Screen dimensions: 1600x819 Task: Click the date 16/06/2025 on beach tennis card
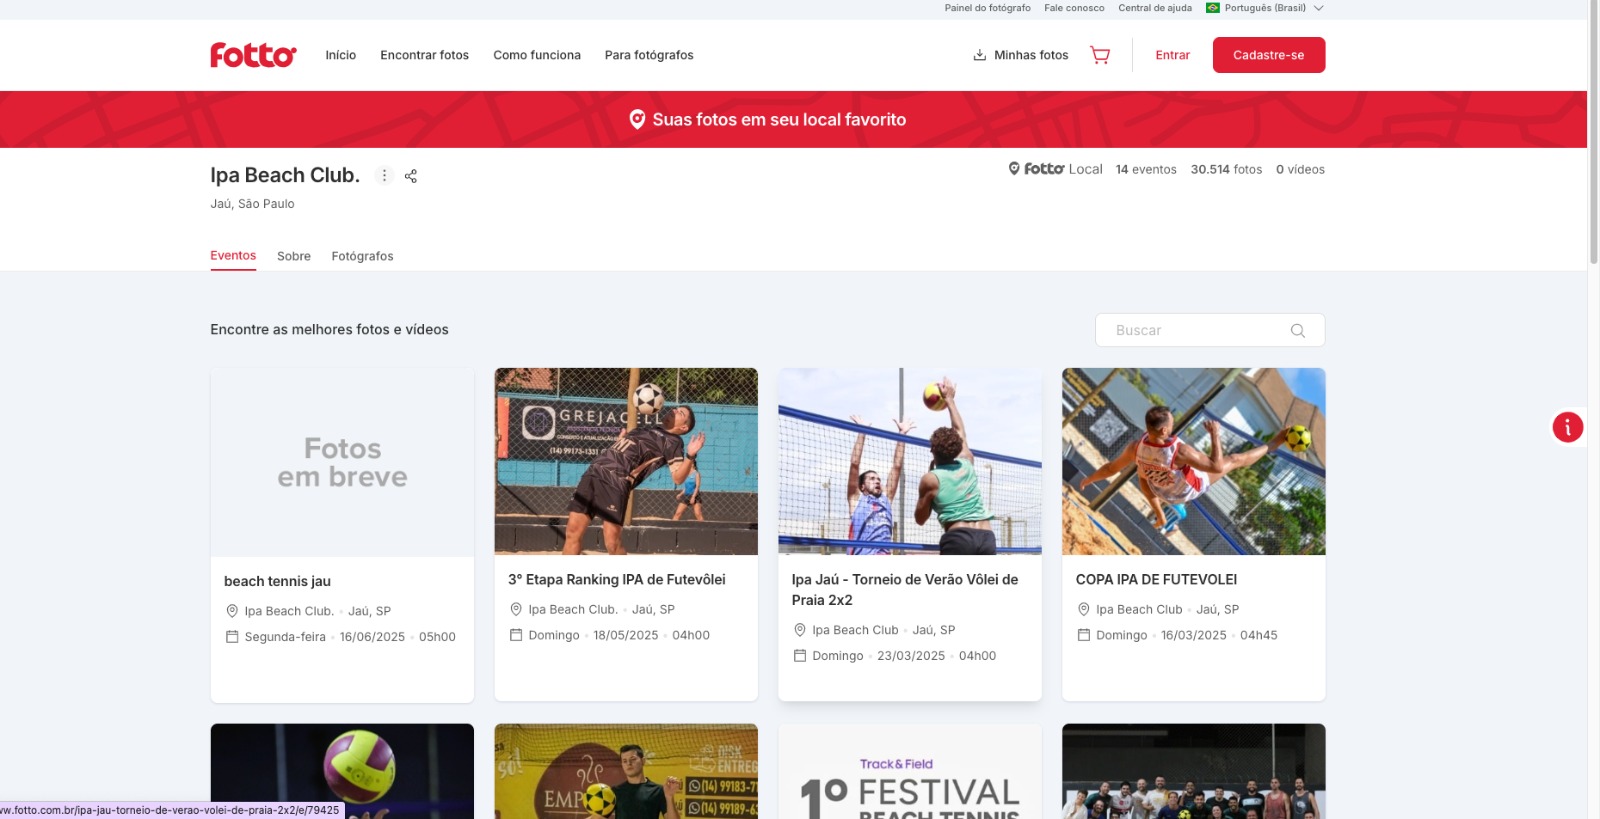pos(372,637)
